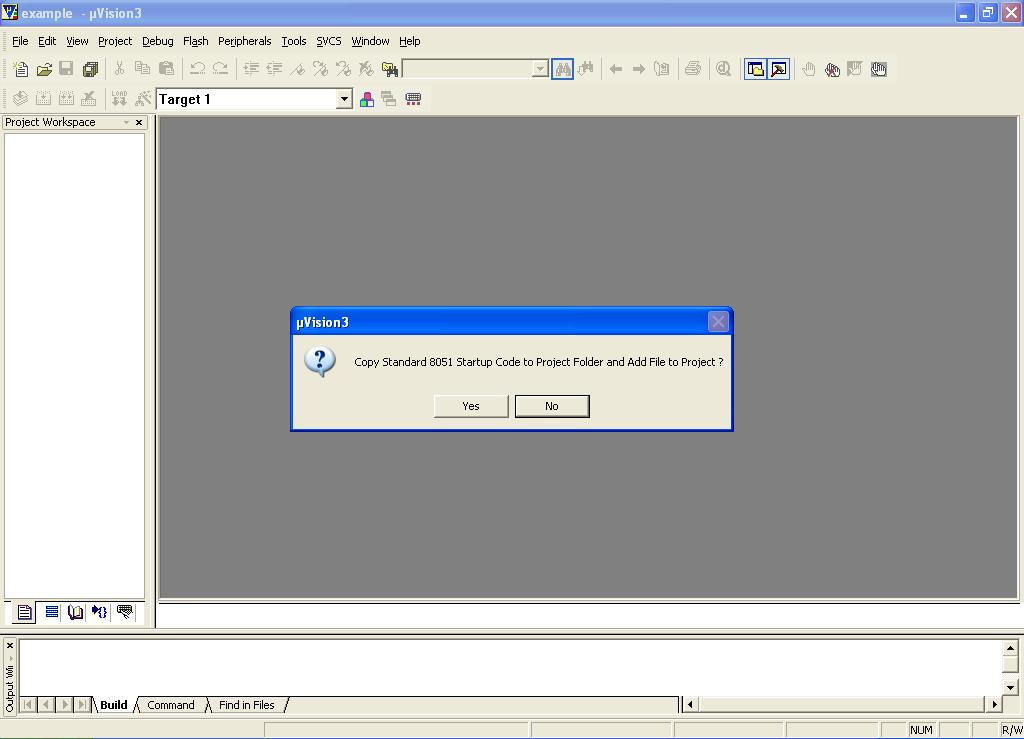Open the Tools menu

(294, 41)
